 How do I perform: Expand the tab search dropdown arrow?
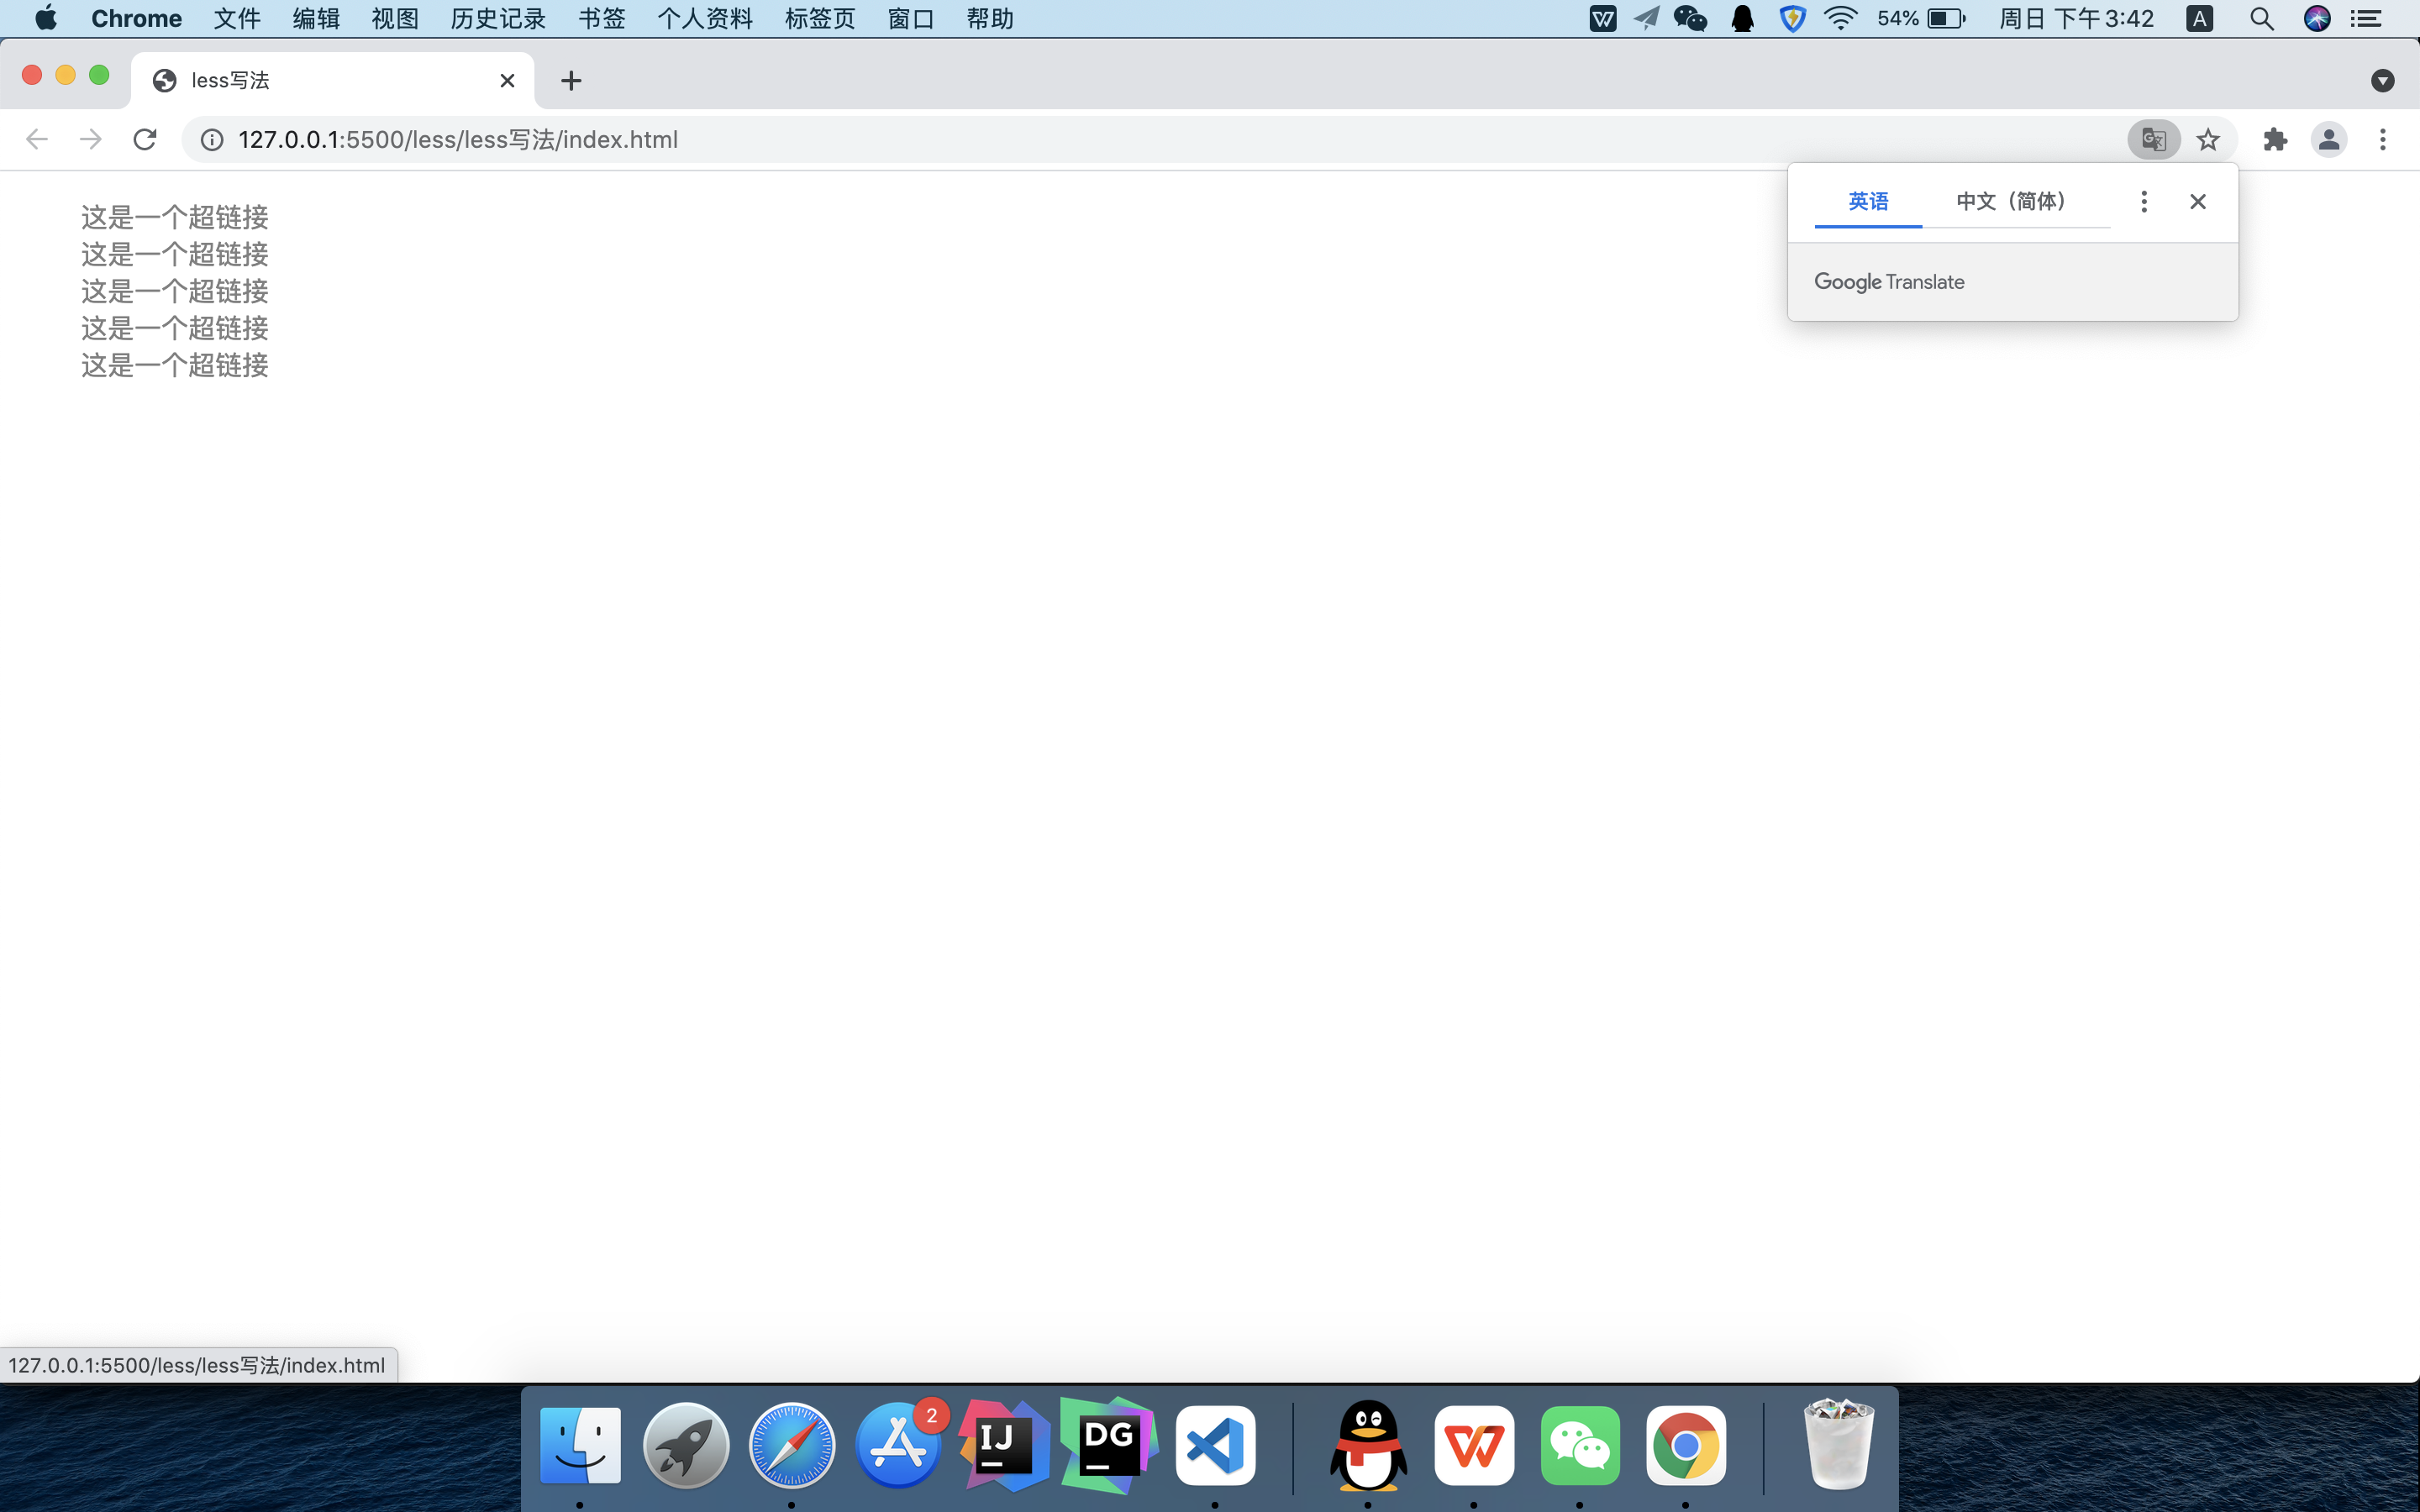[x=2382, y=80]
